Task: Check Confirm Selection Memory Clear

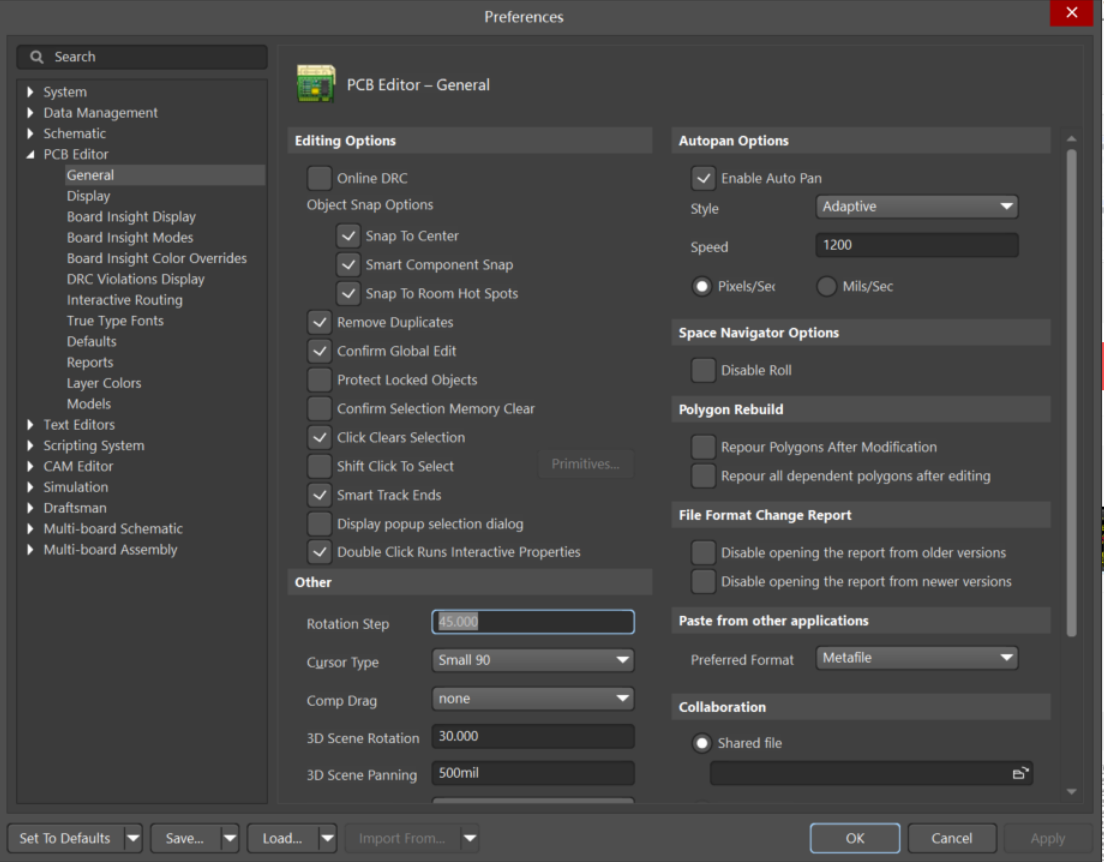Action: point(319,408)
